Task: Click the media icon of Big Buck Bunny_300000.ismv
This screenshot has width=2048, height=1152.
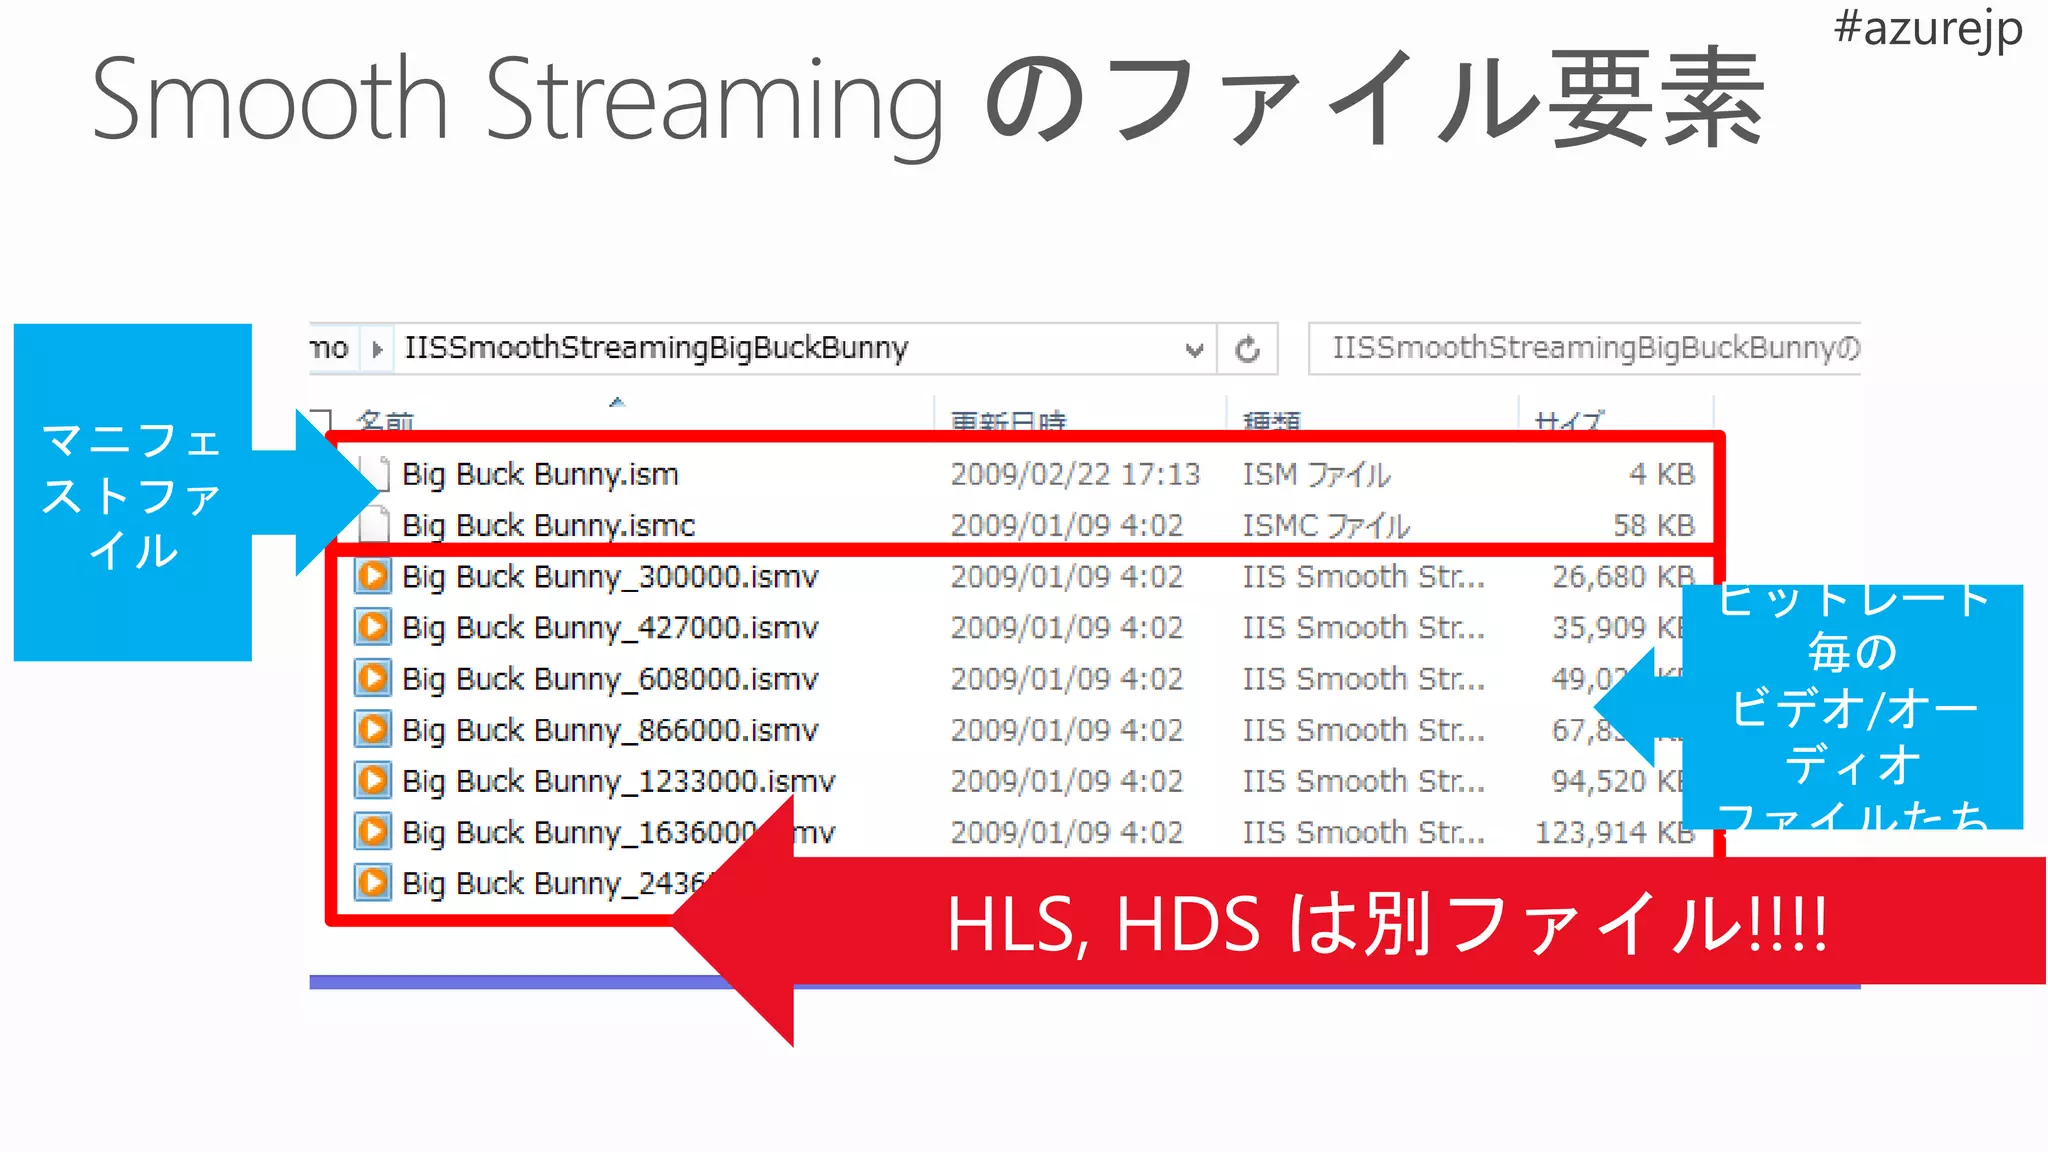Action: pyautogui.click(x=373, y=576)
